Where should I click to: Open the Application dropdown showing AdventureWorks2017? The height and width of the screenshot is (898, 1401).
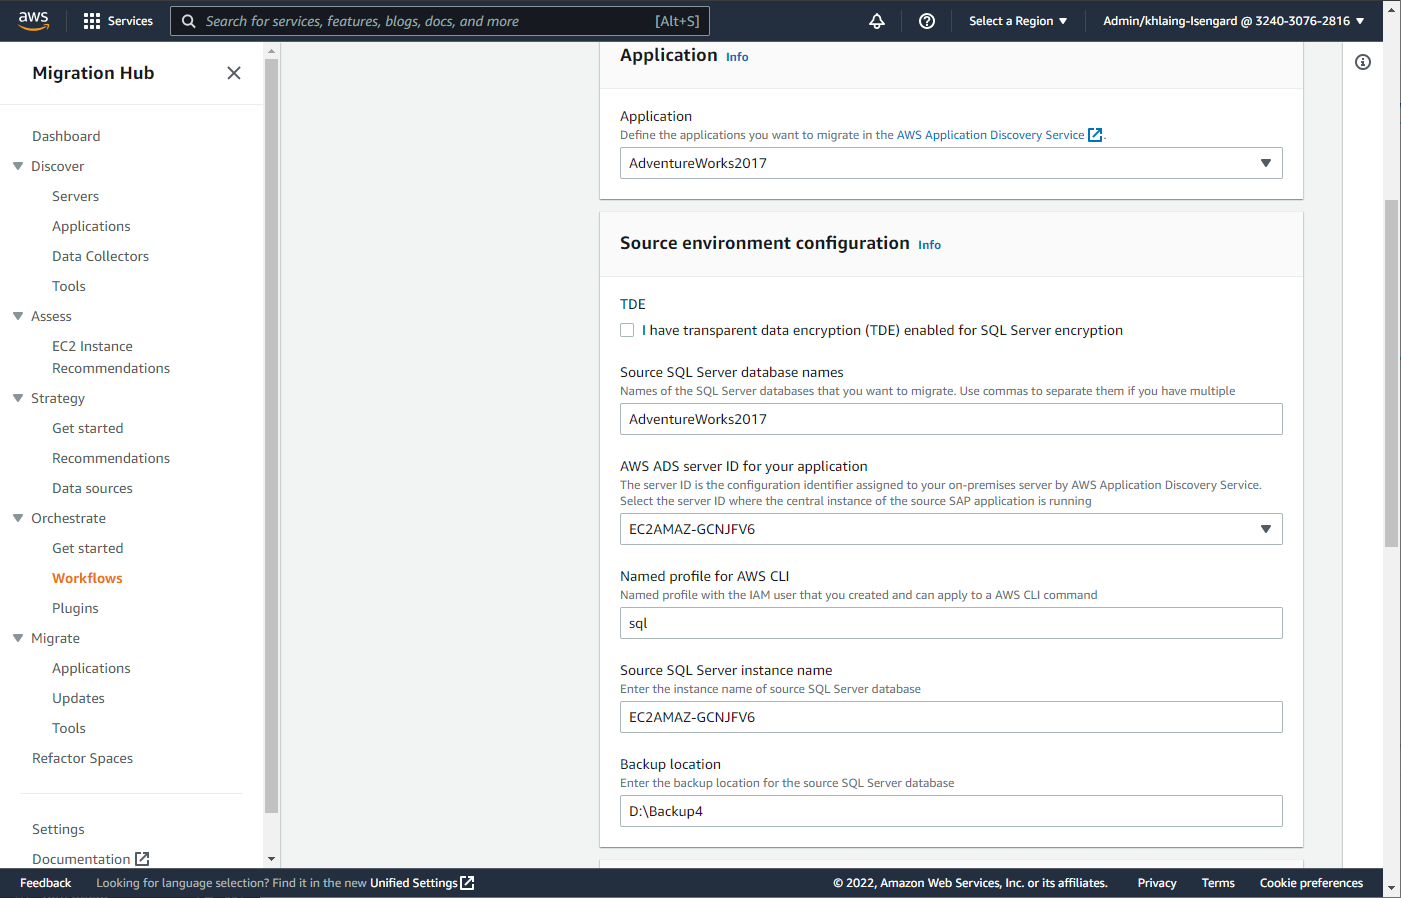951,163
